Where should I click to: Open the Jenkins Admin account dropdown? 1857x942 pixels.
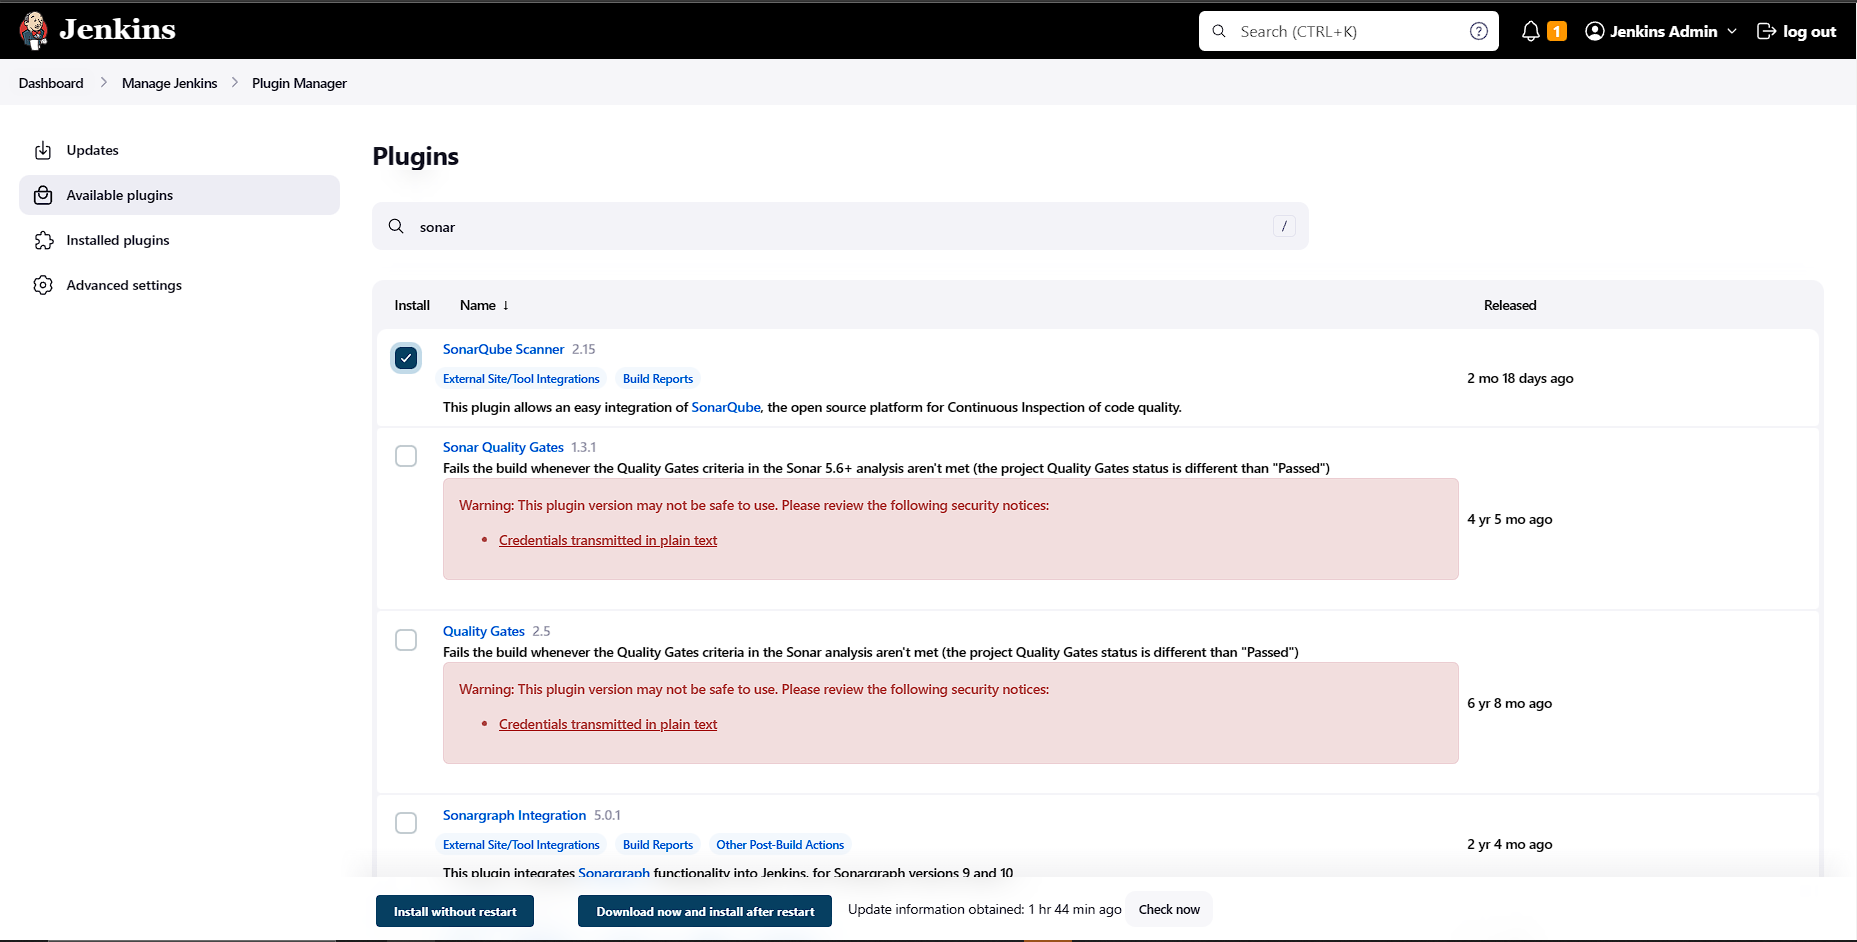(x=1660, y=31)
